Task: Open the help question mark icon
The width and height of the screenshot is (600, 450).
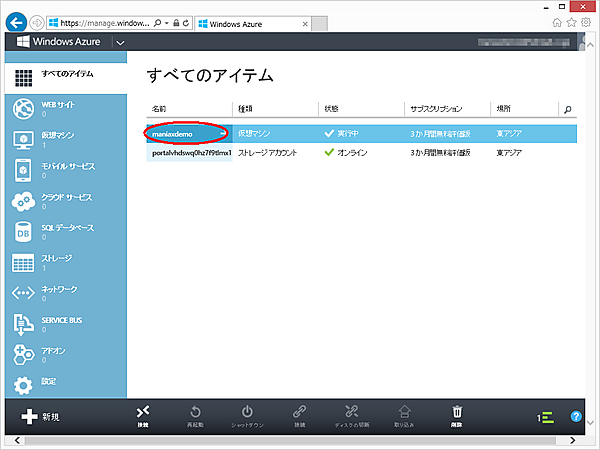Action: [576, 416]
